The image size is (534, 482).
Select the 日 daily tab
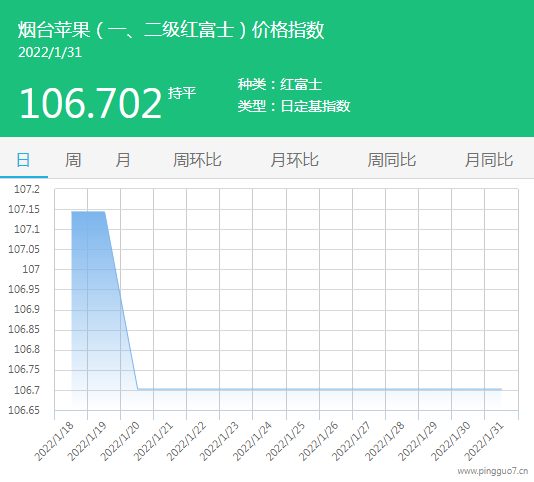pyautogui.click(x=23, y=160)
